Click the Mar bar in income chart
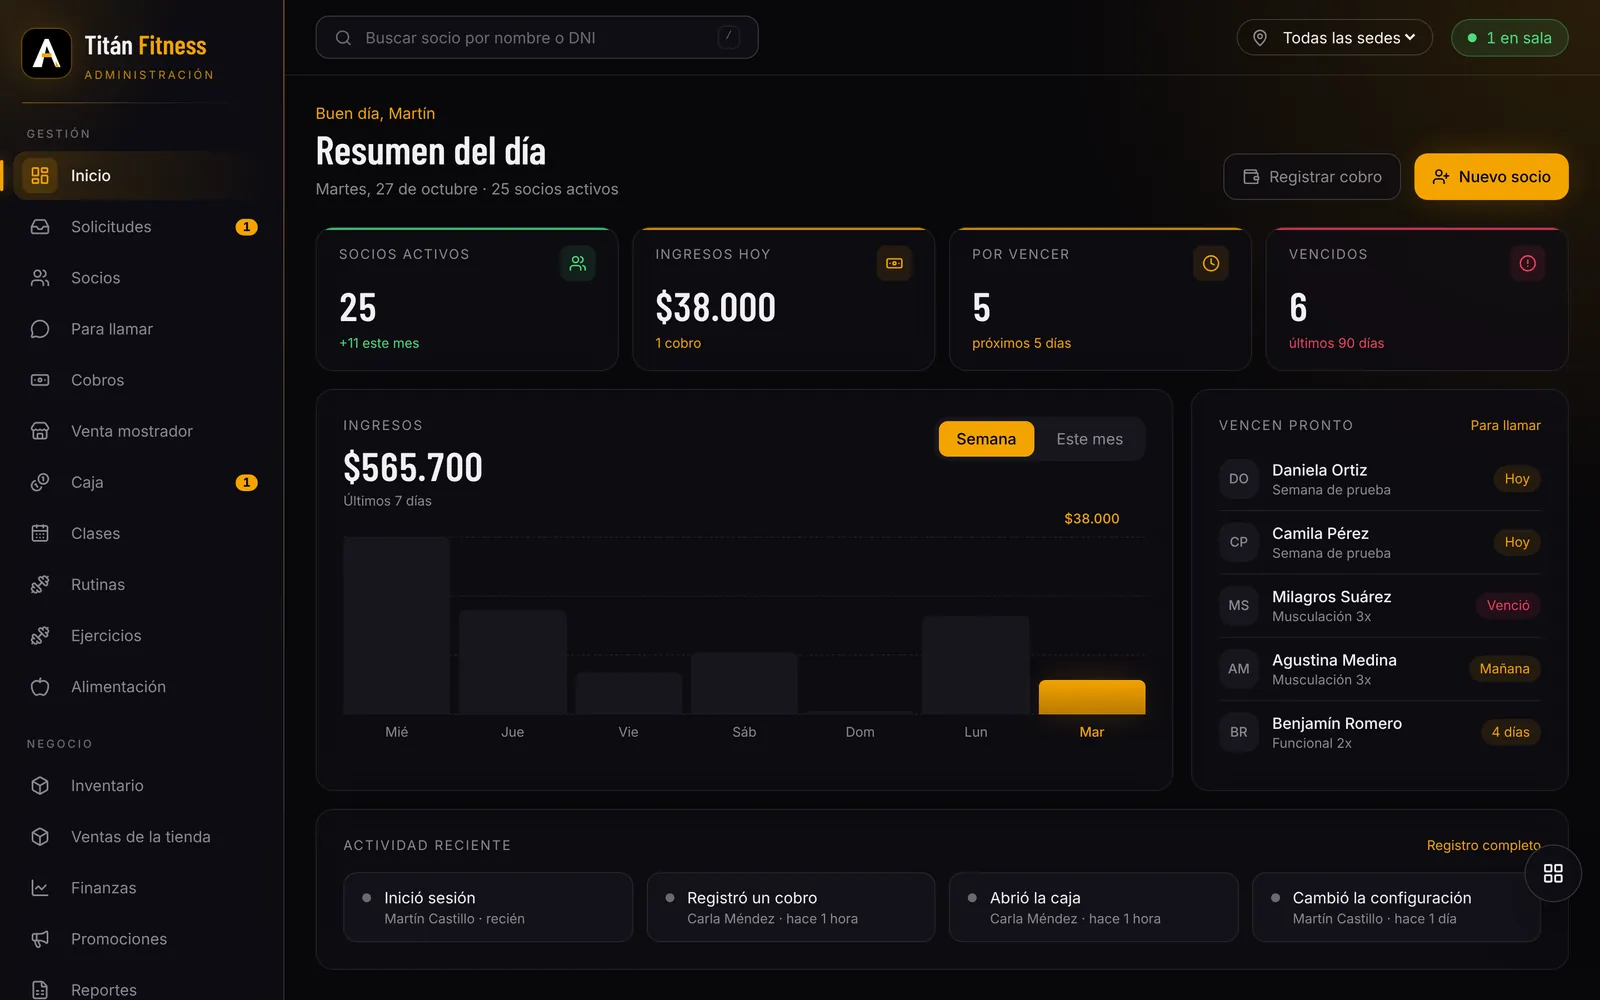Screen dimensions: 1600x1000 [1092, 697]
